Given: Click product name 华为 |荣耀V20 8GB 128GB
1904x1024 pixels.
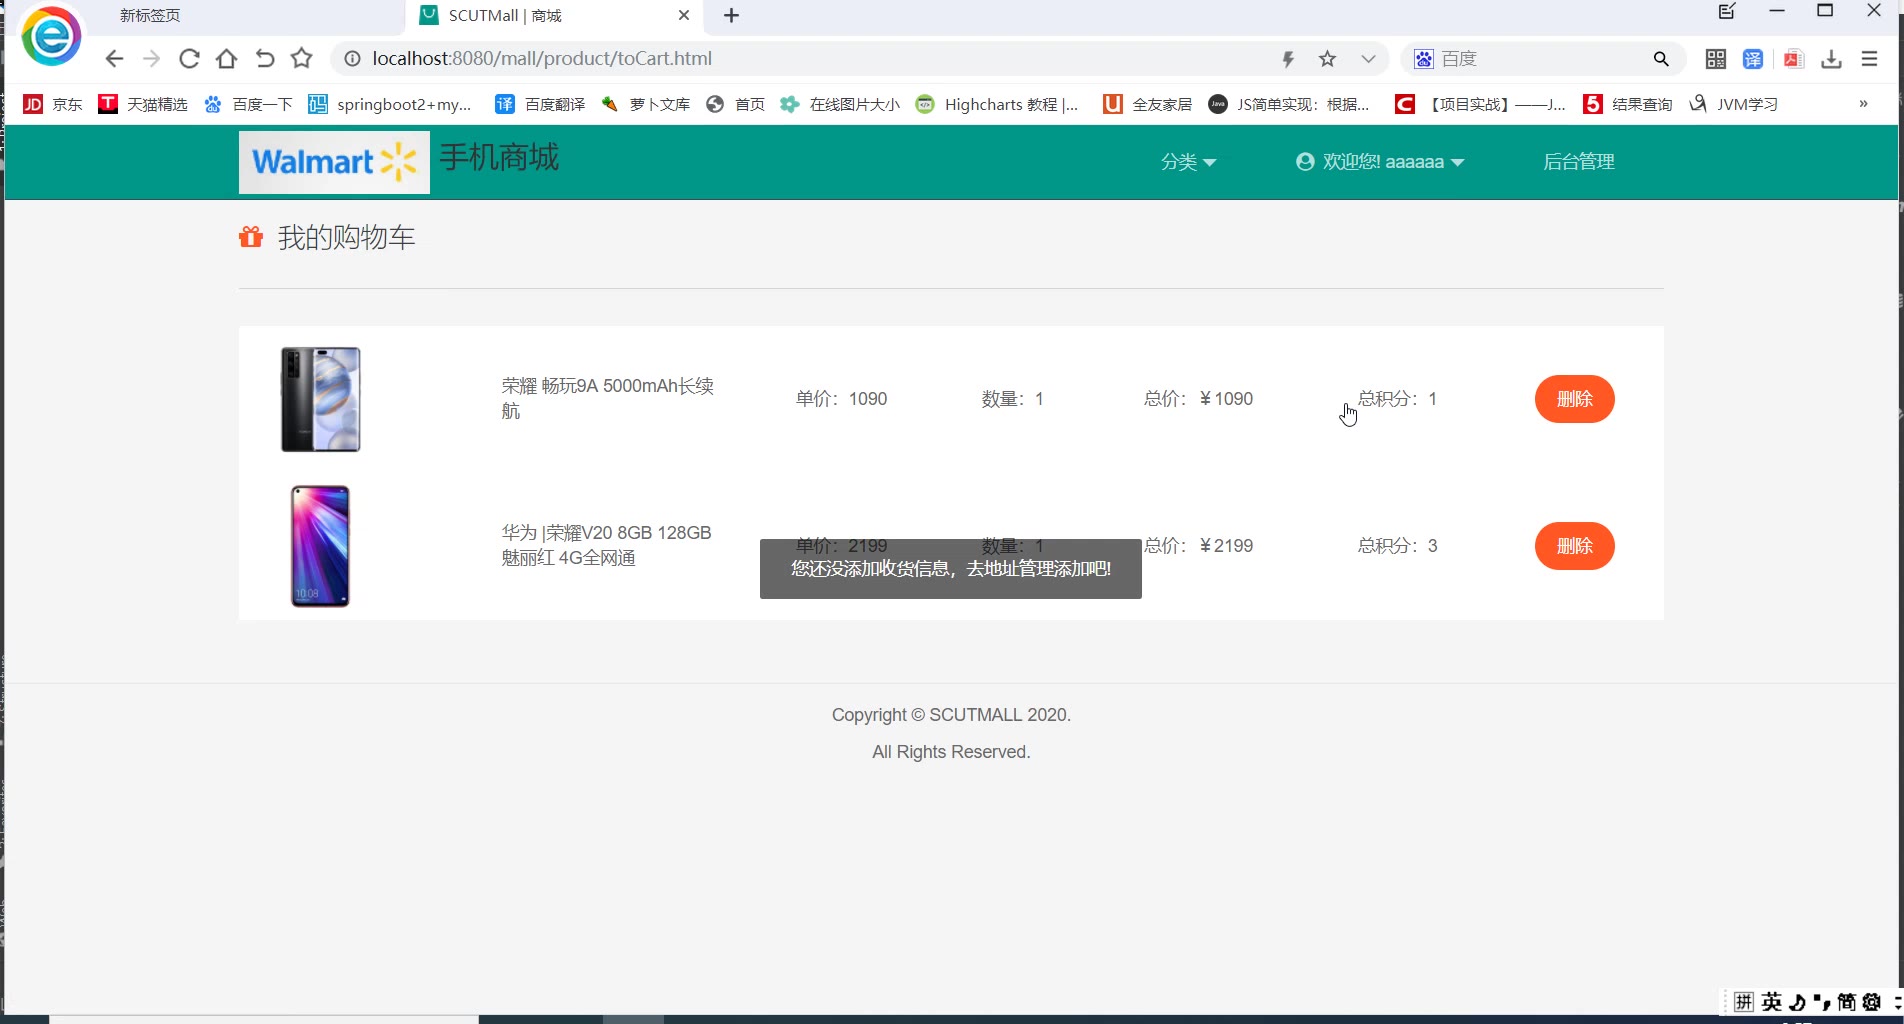Looking at the screenshot, I should coord(607,545).
